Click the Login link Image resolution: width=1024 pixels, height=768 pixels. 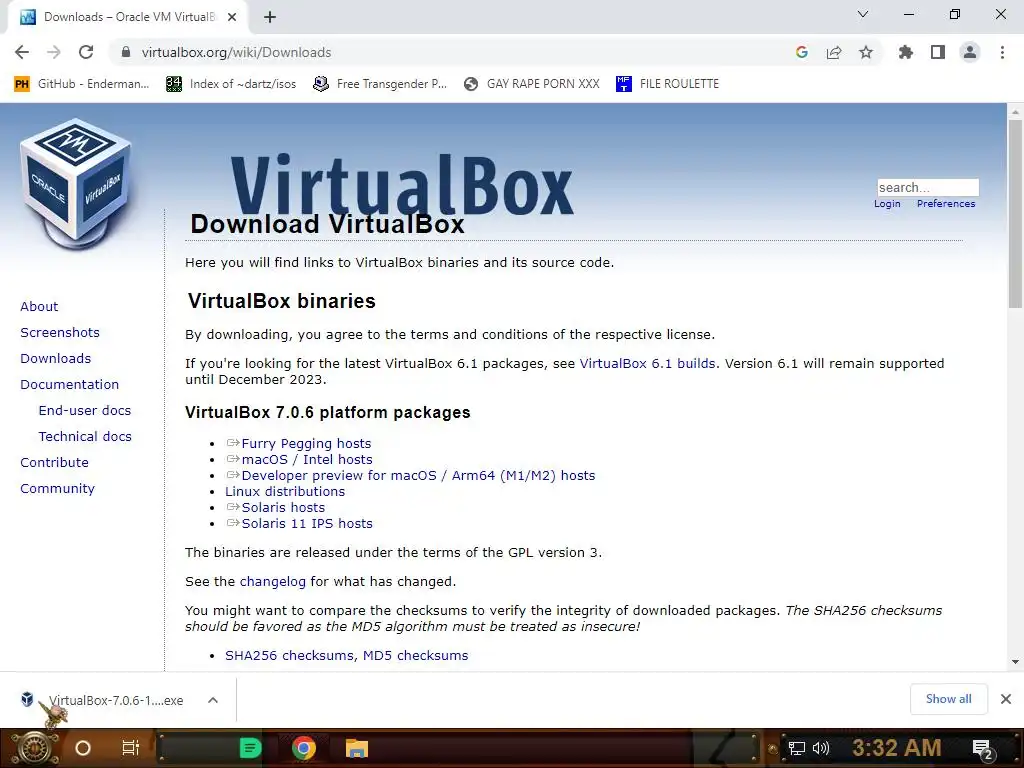click(x=887, y=204)
